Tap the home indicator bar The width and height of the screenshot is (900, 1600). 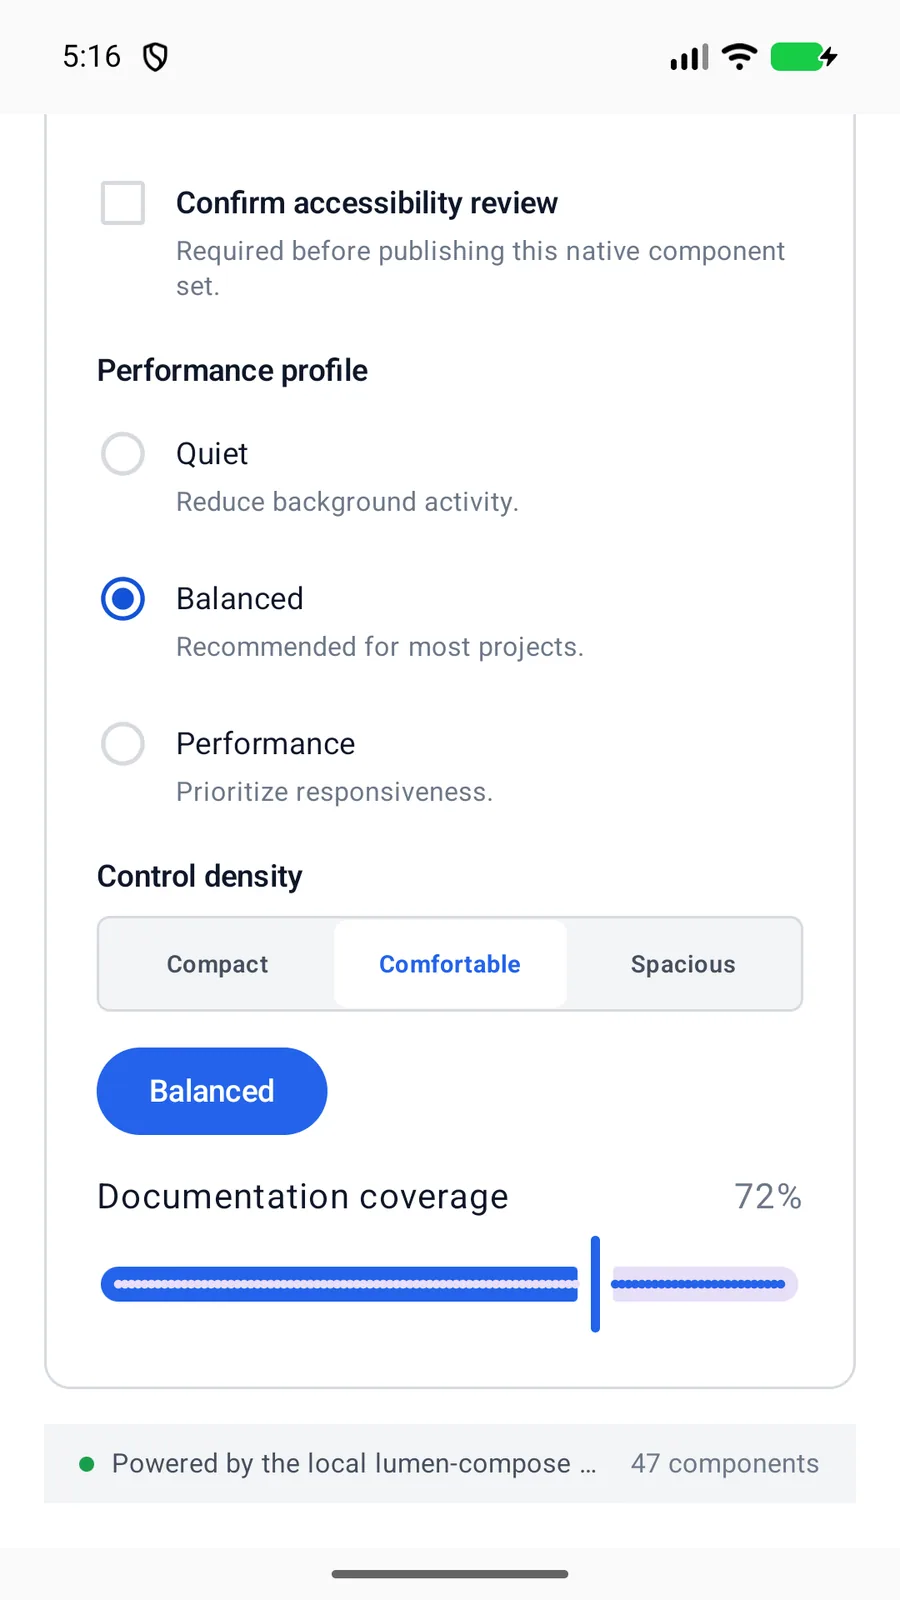[450, 1574]
